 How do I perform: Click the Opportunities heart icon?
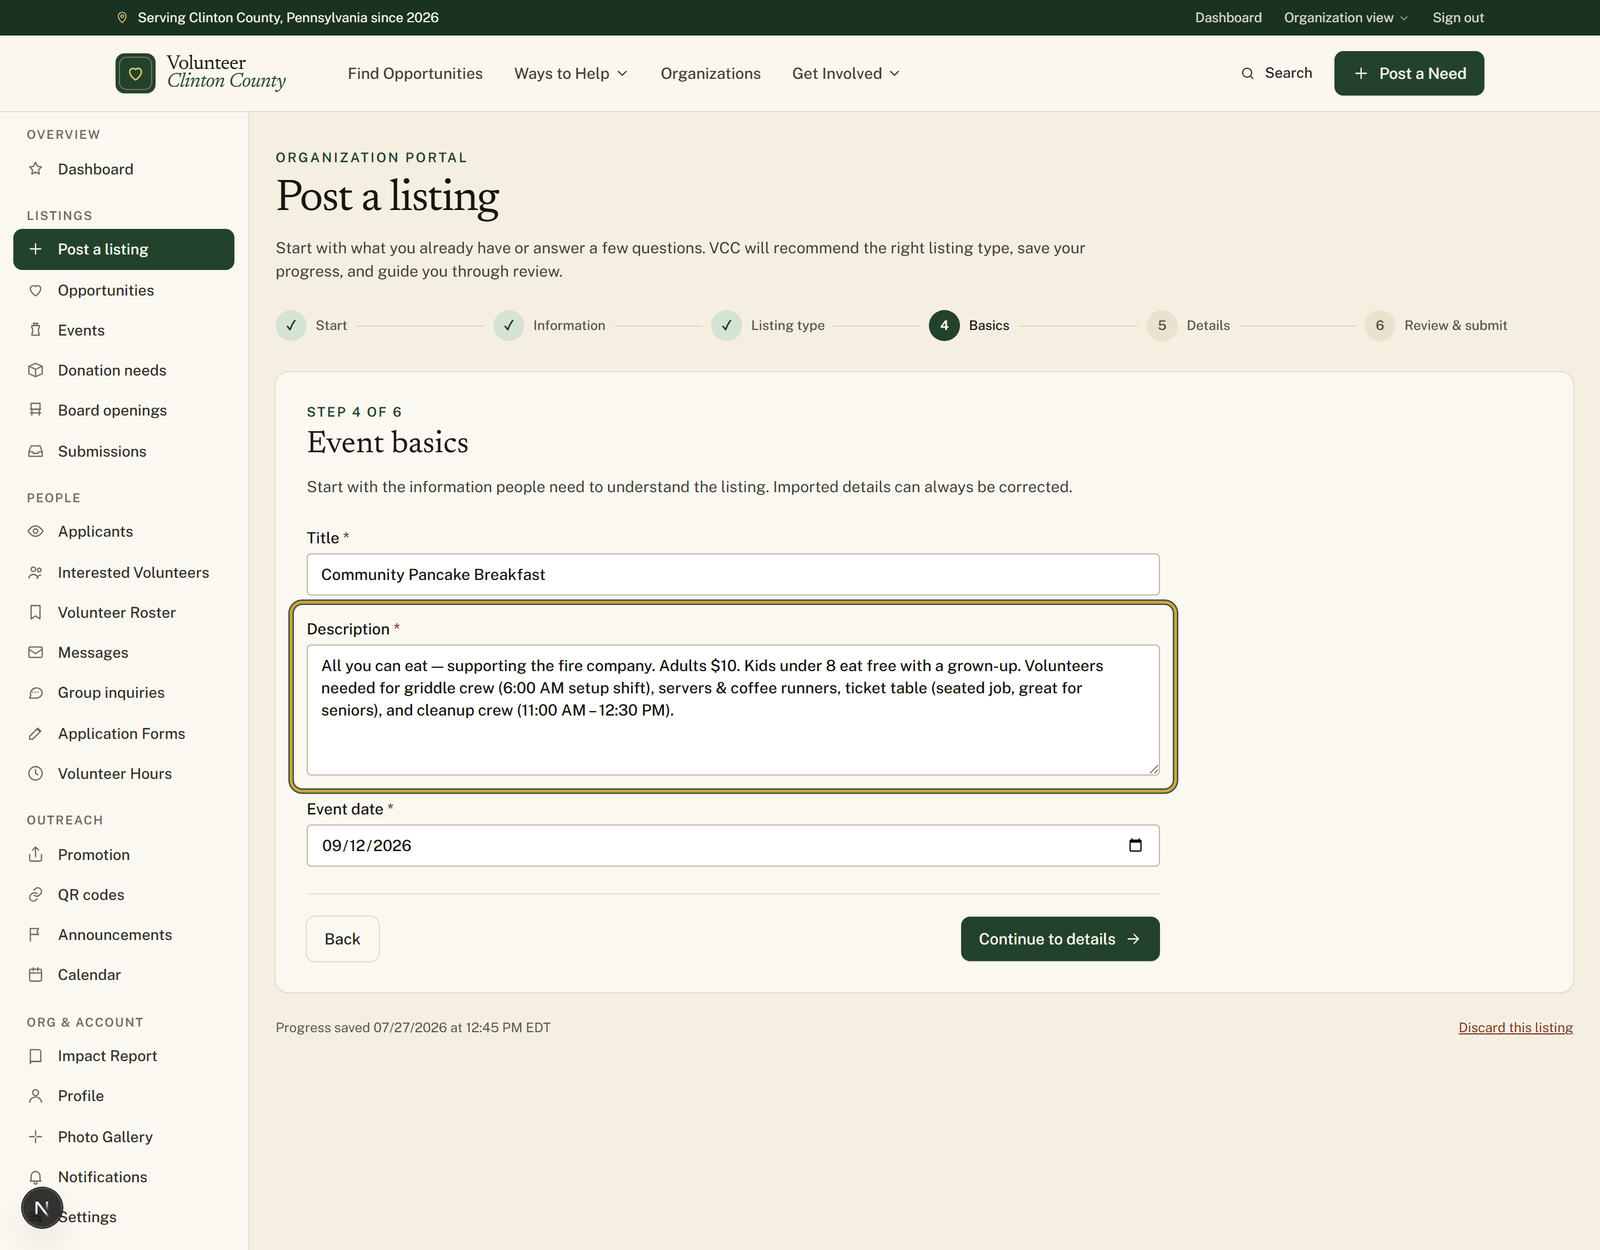pos(36,290)
